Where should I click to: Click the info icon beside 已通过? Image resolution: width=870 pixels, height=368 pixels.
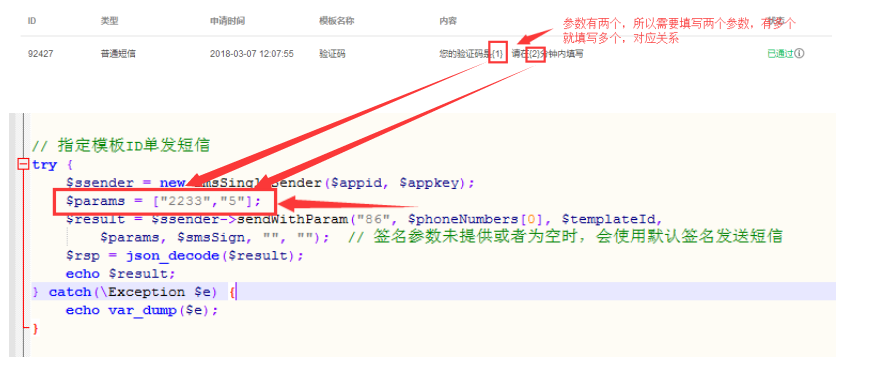(x=799, y=54)
